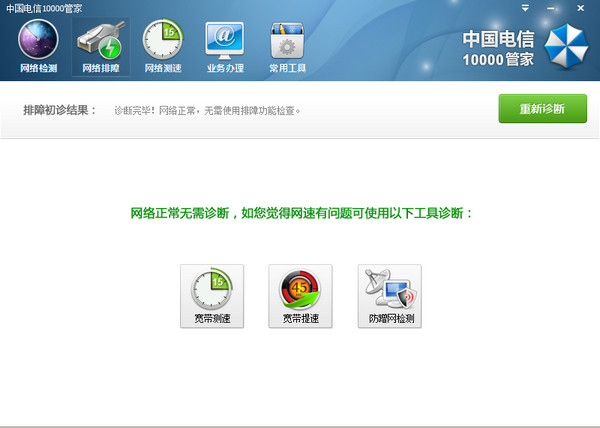600x428 pixels.
Task: Close the 10000管家 window
Action: [580, 8]
